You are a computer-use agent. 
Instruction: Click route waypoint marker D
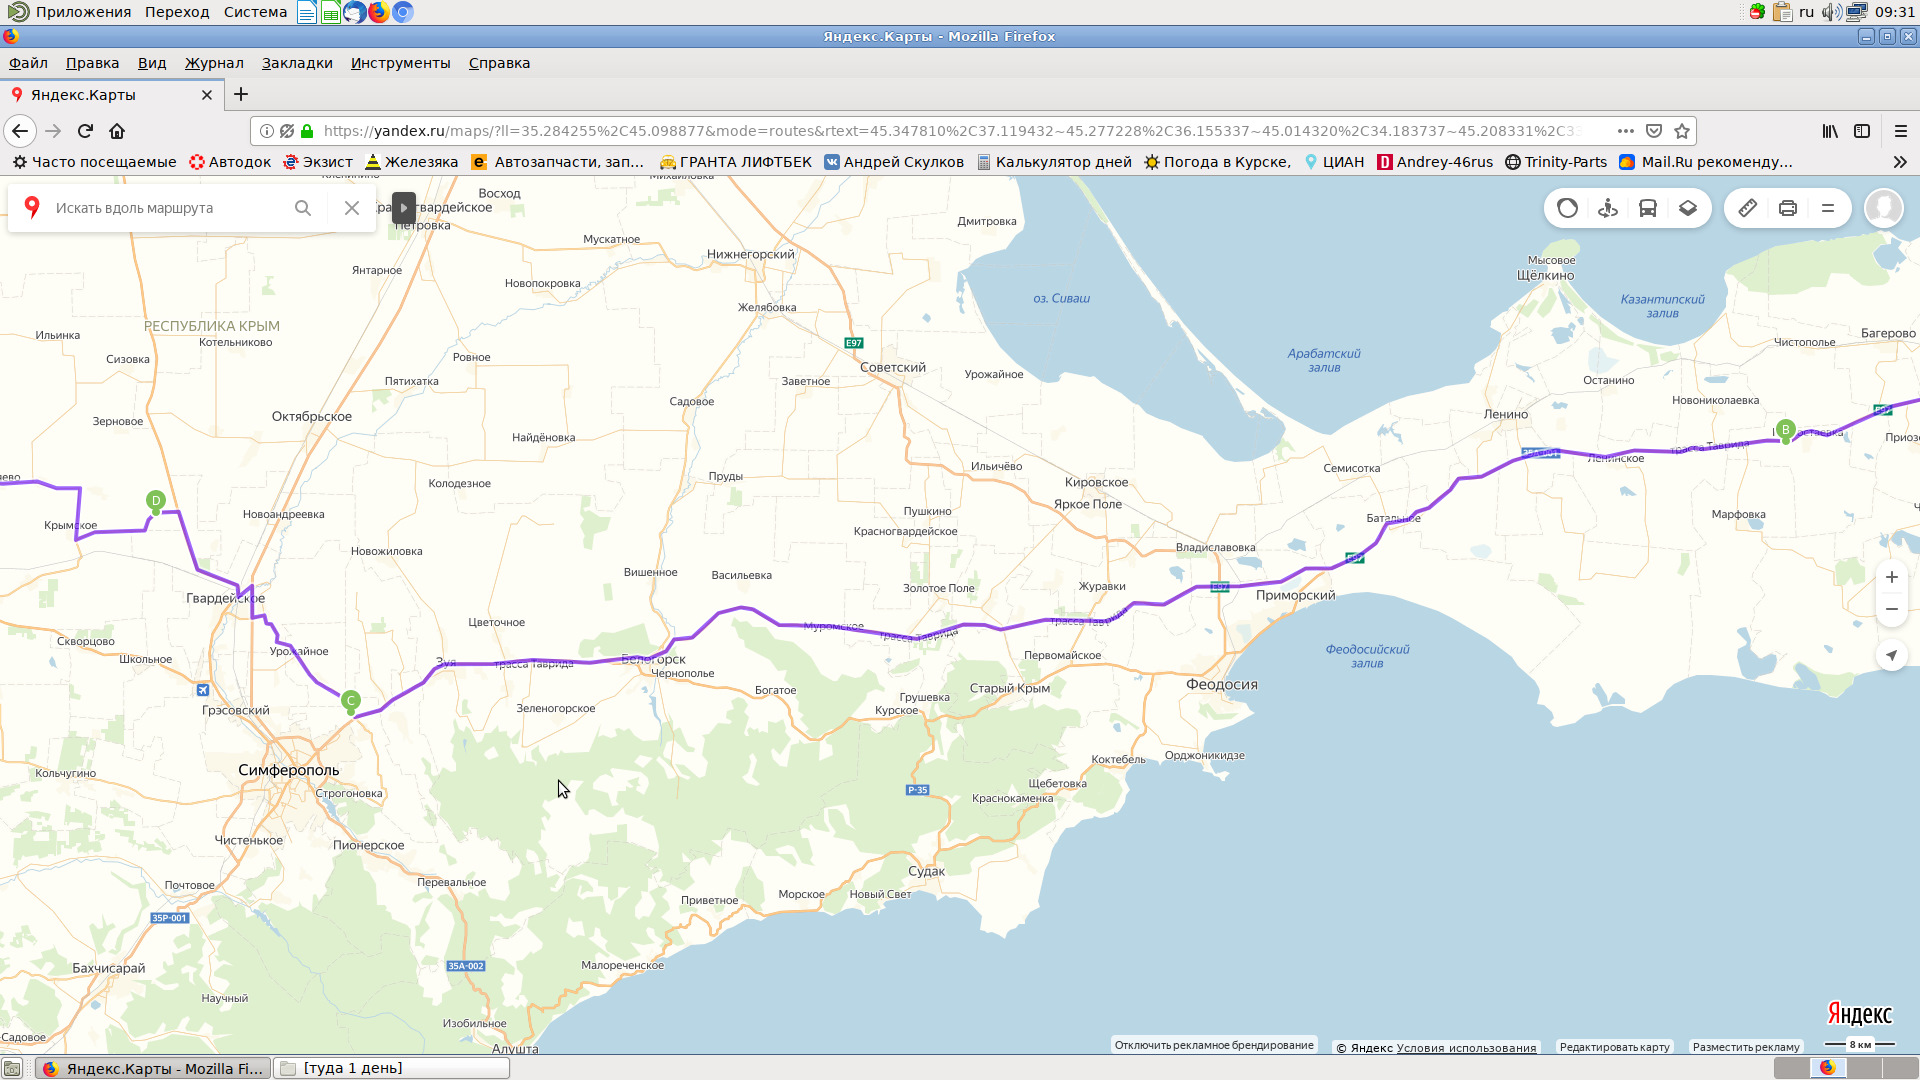click(156, 501)
